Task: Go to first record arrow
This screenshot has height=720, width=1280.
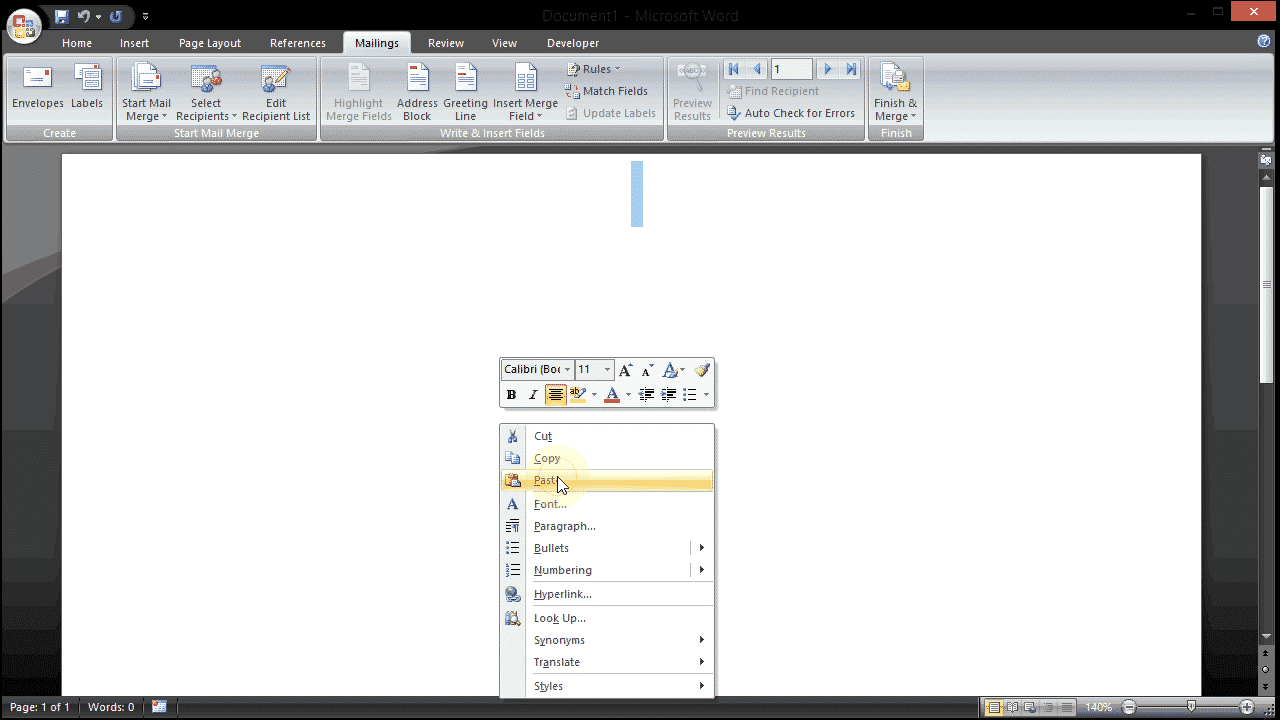Action: pyautogui.click(x=733, y=69)
